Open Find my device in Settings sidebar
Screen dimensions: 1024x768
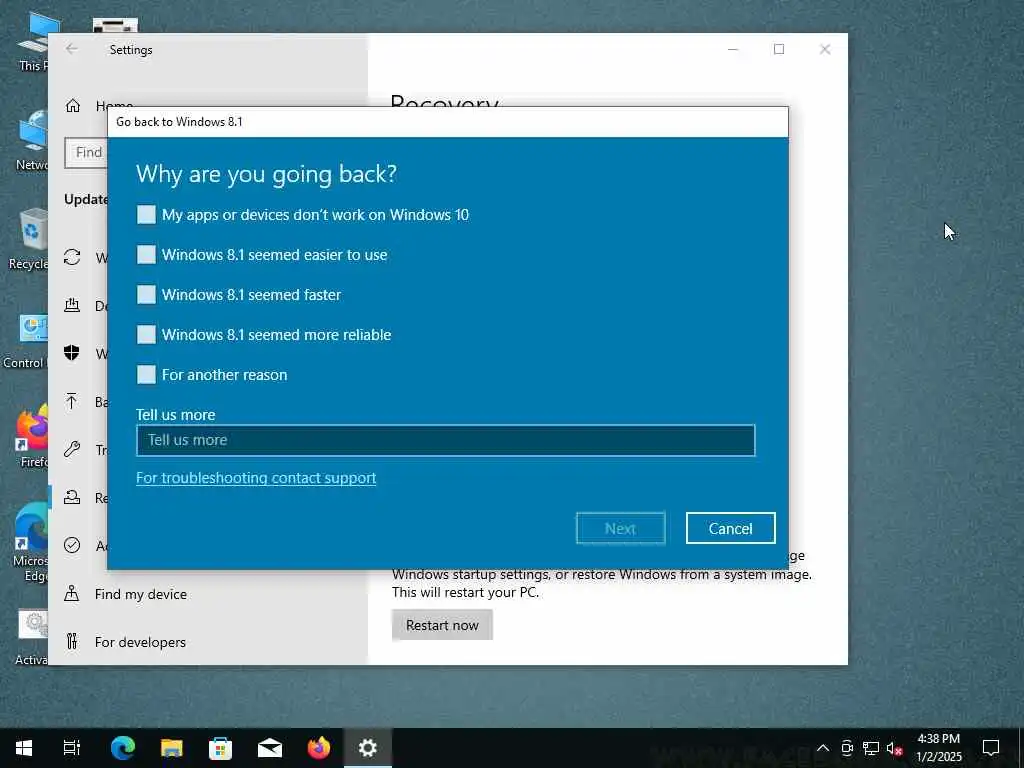tap(140, 594)
